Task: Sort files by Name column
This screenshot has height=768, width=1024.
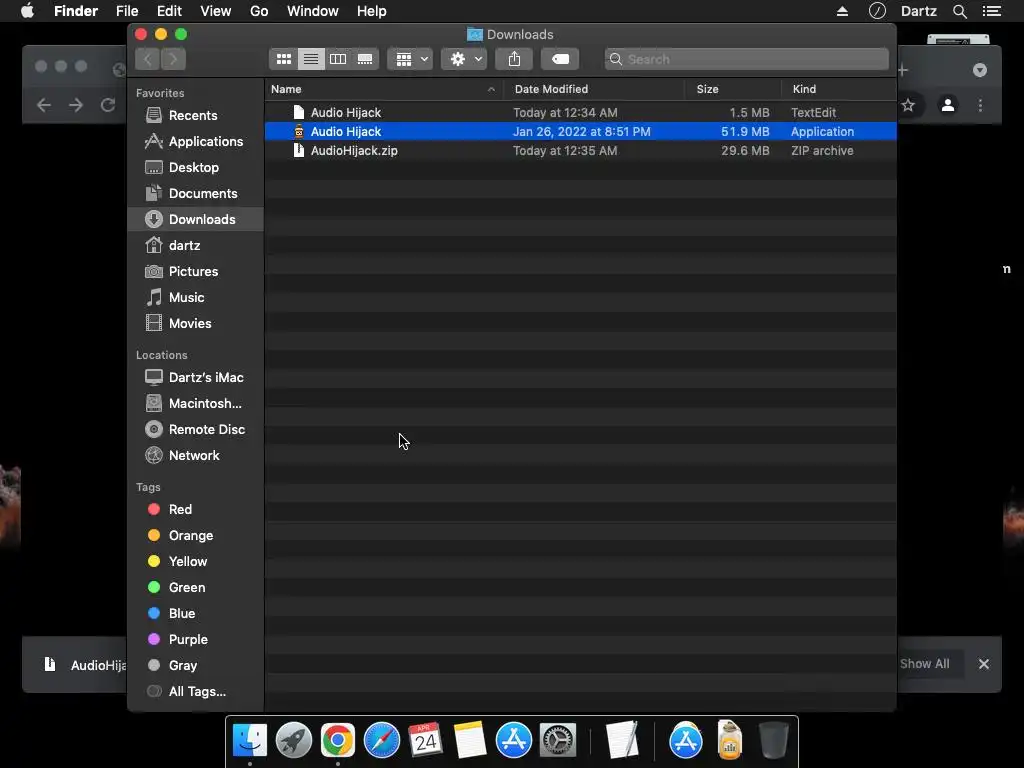Action: pos(383,89)
